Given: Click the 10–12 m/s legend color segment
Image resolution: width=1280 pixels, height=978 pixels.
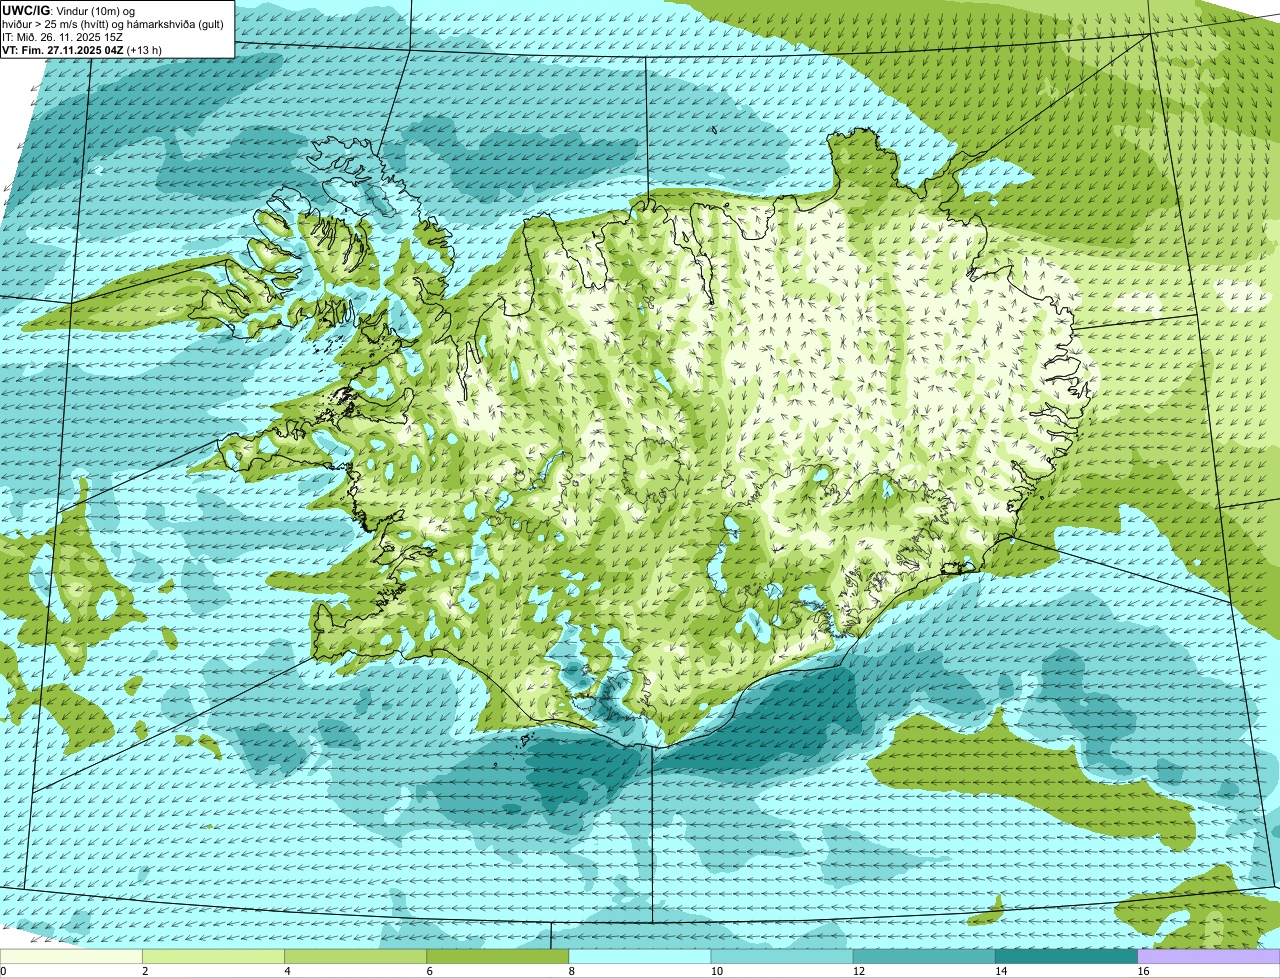Looking at the screenshot, I should coord(782,957).
